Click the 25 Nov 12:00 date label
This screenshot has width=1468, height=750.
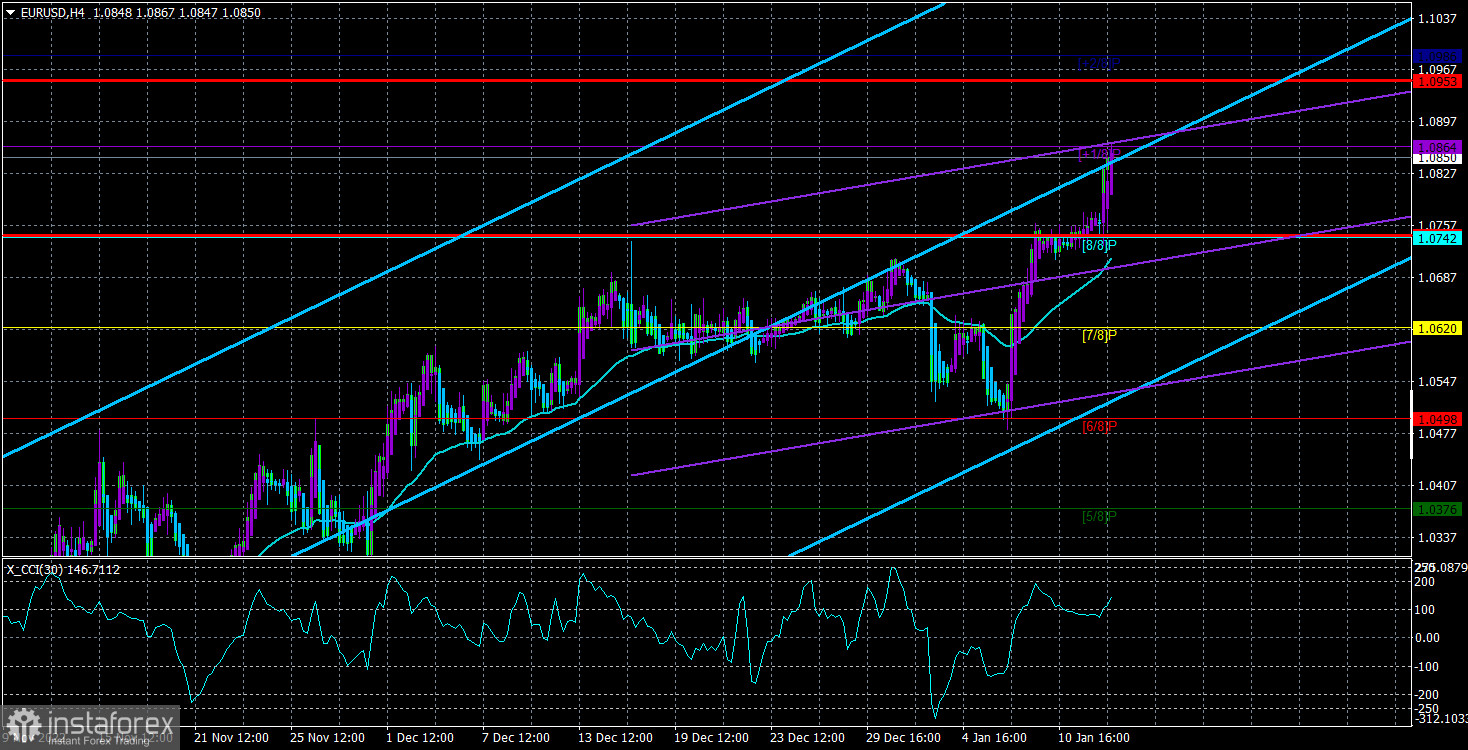[x=327, y=738]
